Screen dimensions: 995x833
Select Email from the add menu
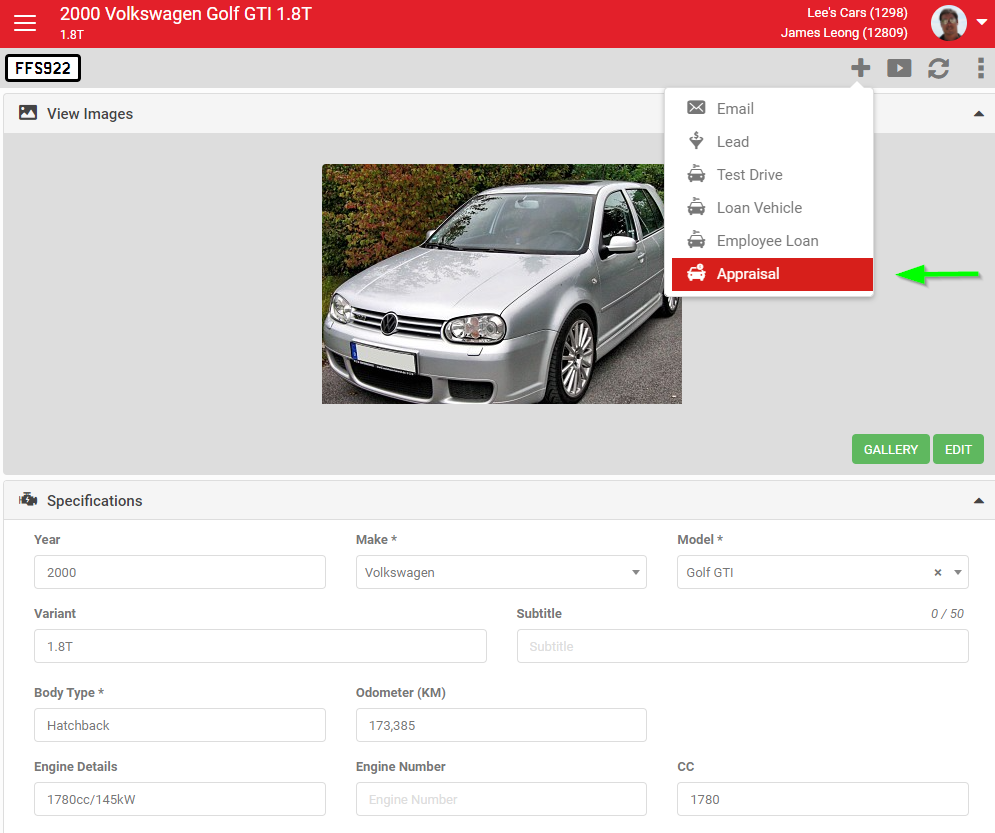[772, 108]
